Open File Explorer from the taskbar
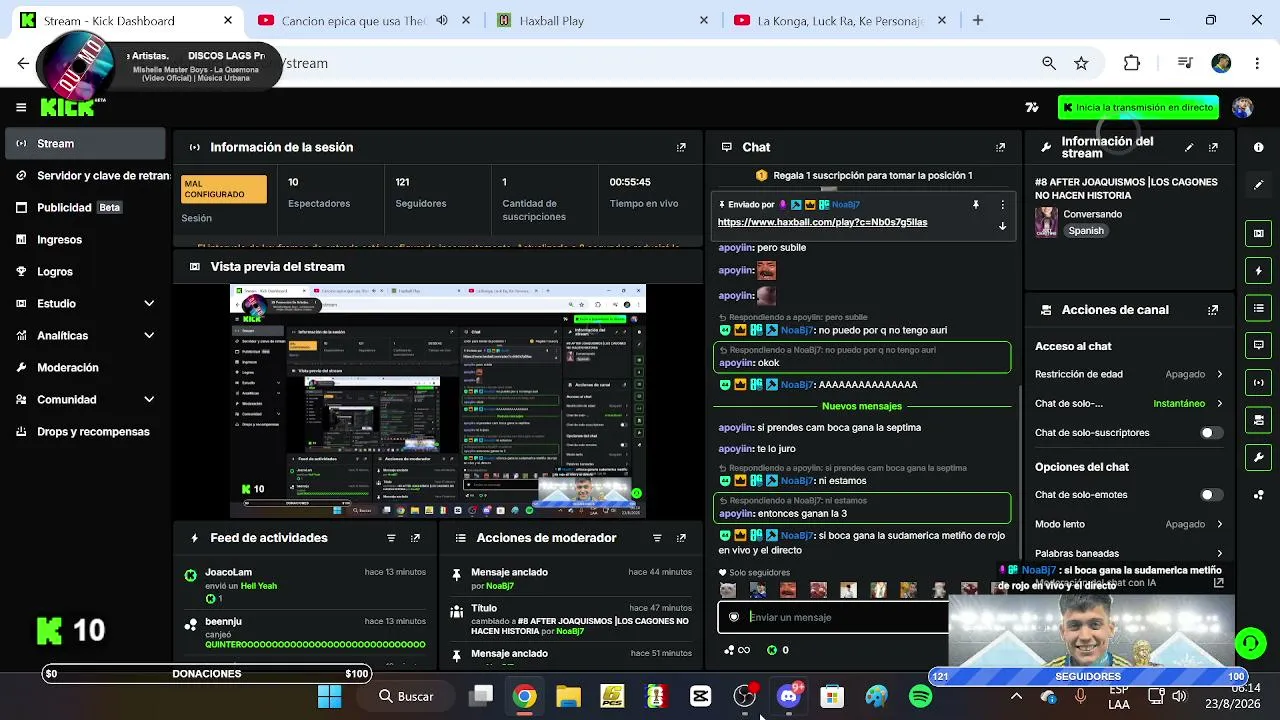 tap(568, 696)
